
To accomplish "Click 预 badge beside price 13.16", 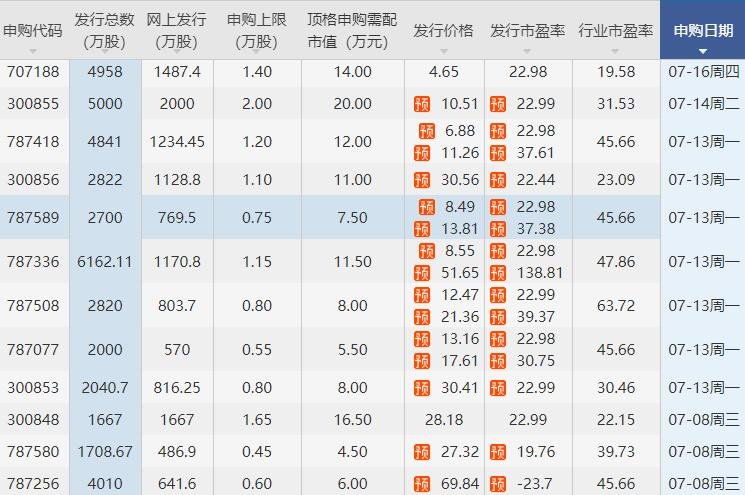I will [x=422, y=339].
